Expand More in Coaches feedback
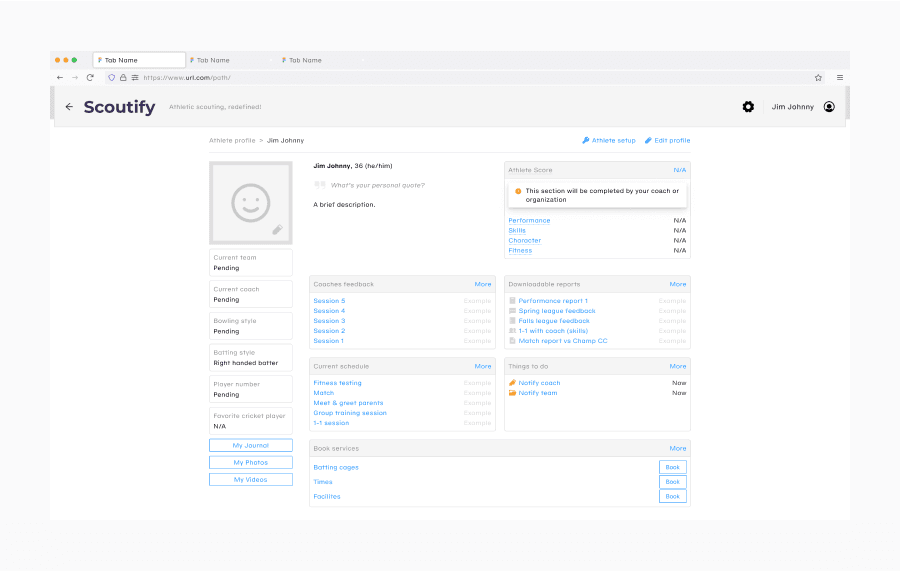This screenshot has height=571, width=900. 483,284
